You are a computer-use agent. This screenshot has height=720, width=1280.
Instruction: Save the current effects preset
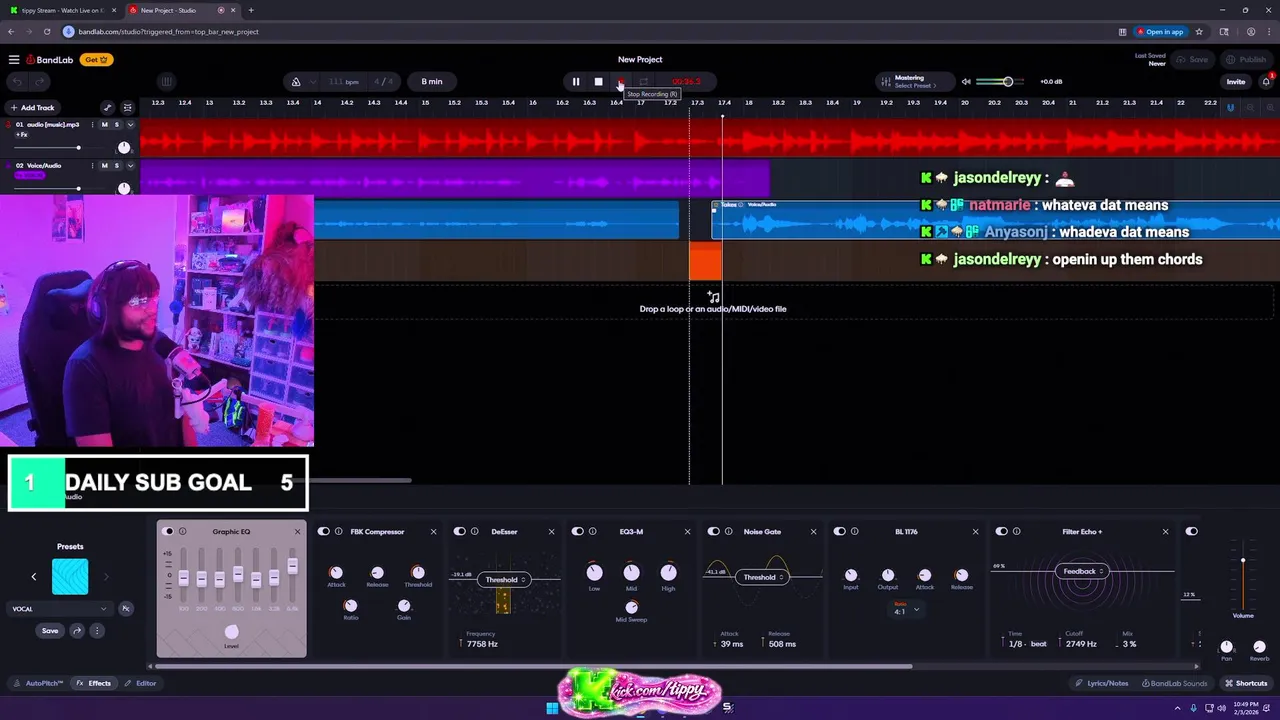click(x=50, y=631)
